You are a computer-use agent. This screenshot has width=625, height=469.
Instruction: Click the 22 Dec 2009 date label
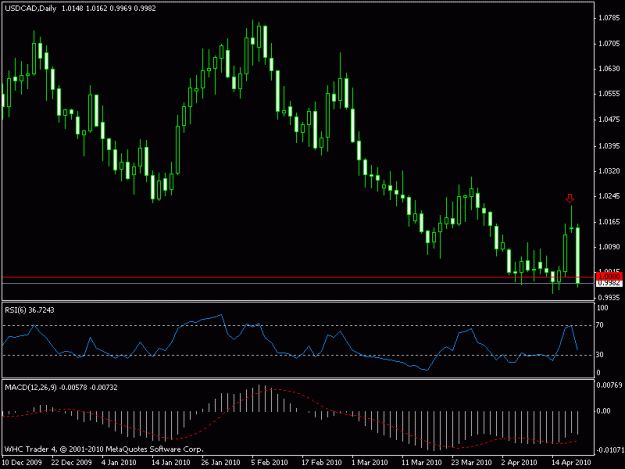point(72,462)
